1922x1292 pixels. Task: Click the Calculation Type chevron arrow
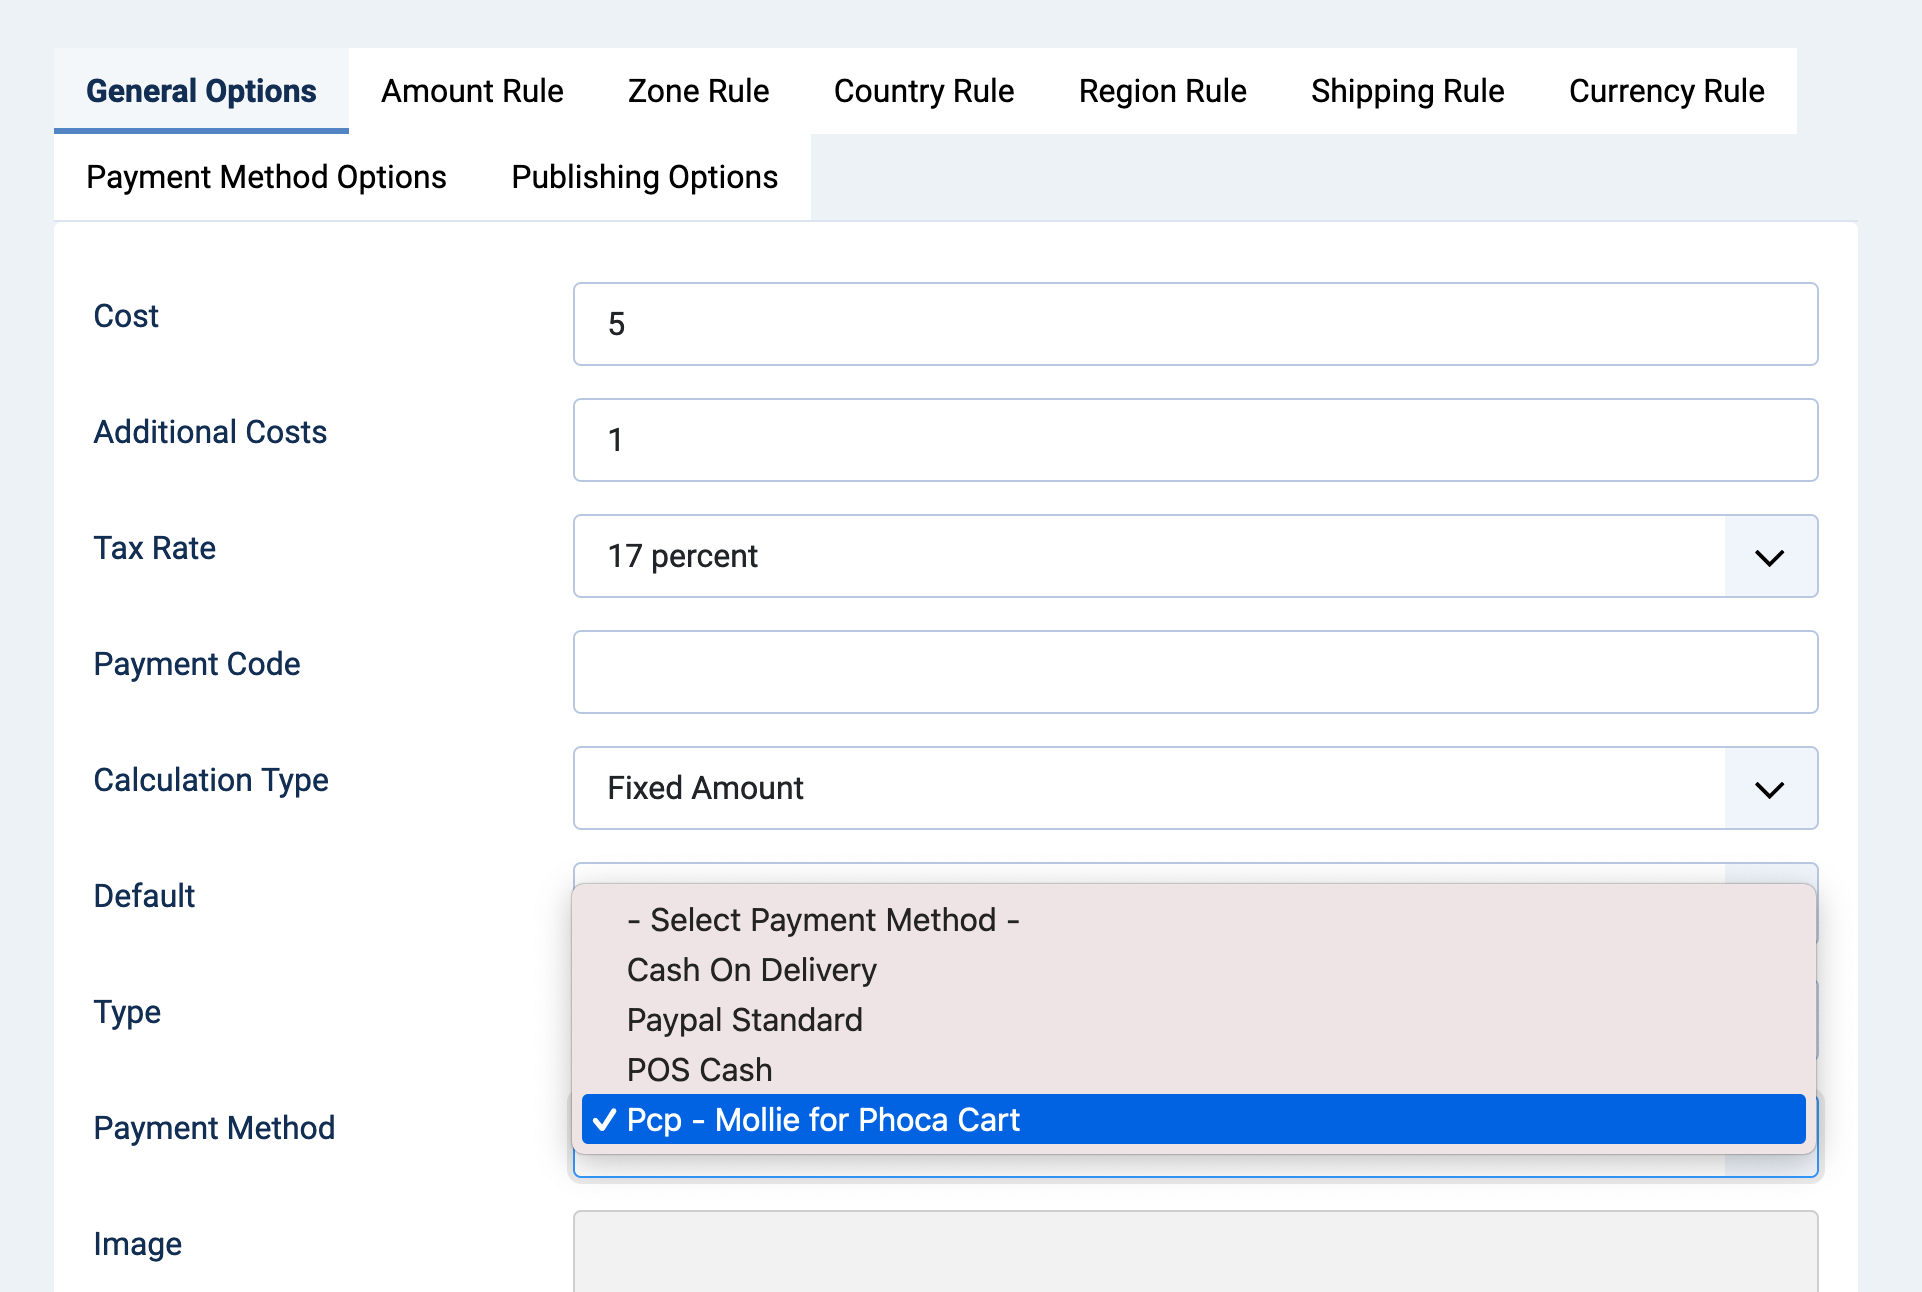1769,788
